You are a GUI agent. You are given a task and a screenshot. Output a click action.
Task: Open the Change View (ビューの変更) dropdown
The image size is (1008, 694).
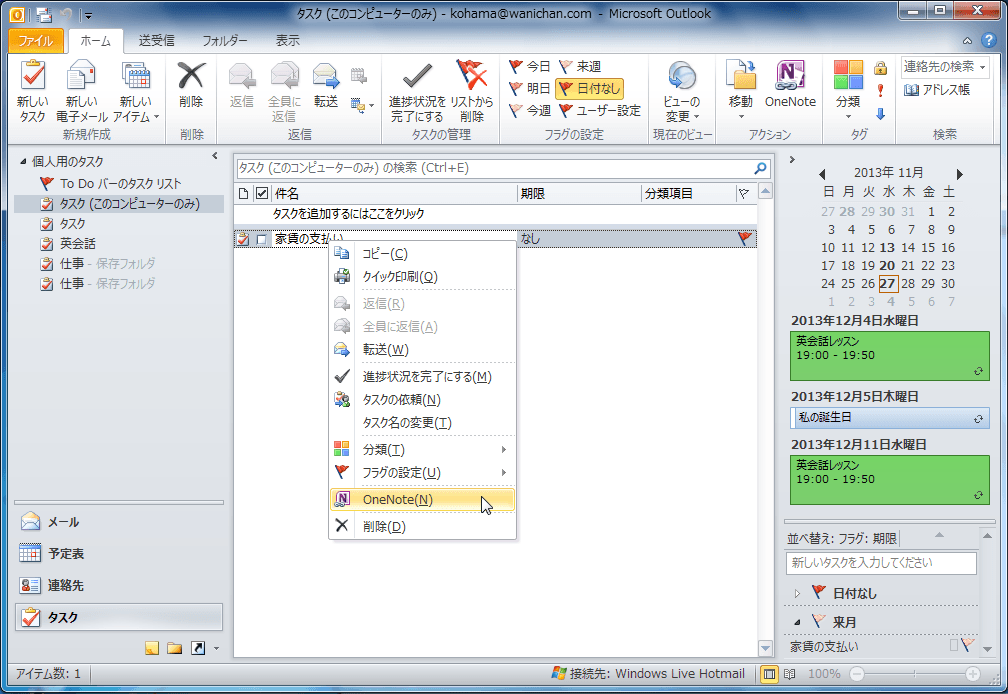681,91
